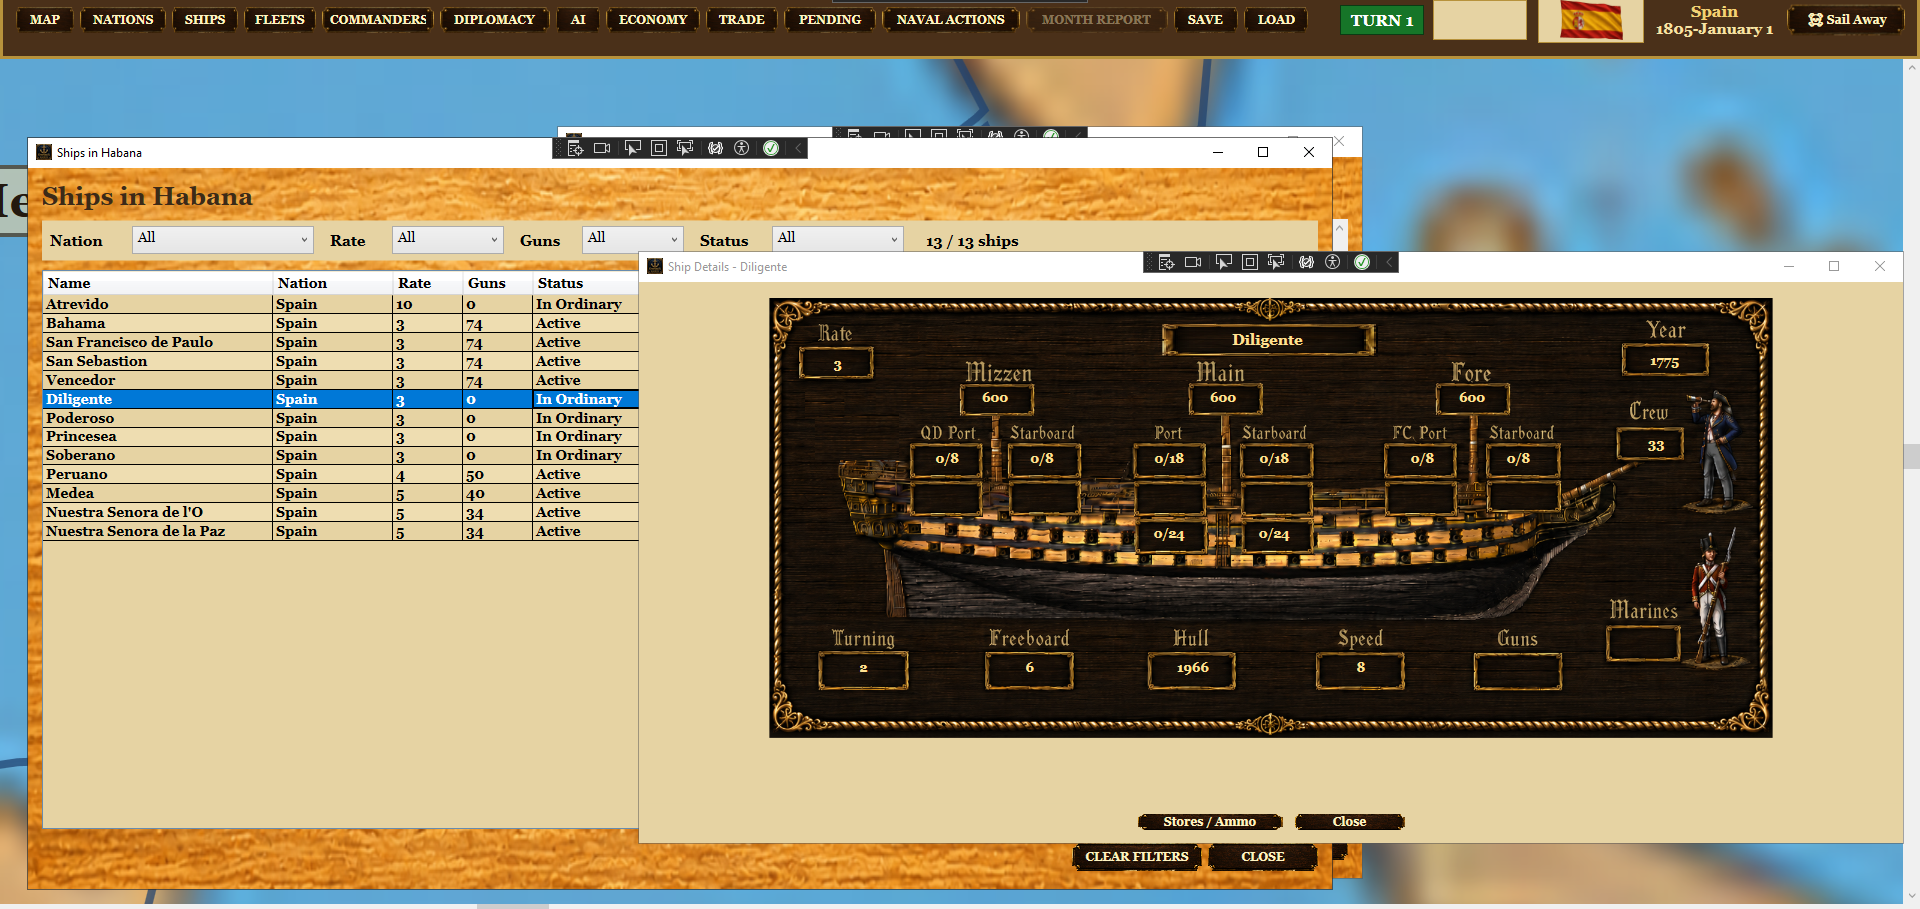Activate Select Element tool on Ship Details toolbar
1920x909 pixels.
[1223, 262]
